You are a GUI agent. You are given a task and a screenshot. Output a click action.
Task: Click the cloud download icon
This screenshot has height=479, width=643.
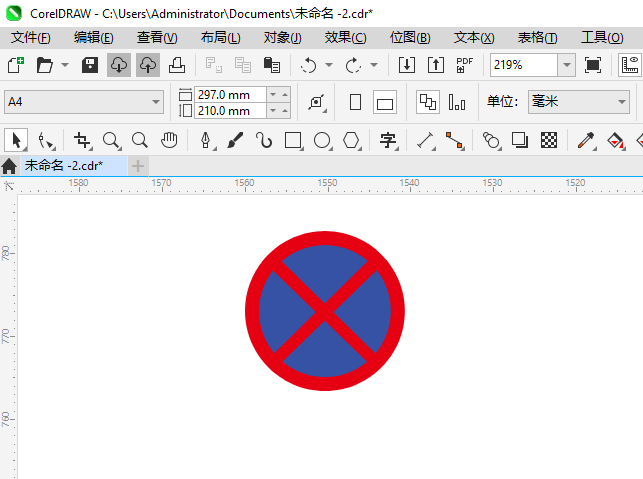(x=119, y=65)
